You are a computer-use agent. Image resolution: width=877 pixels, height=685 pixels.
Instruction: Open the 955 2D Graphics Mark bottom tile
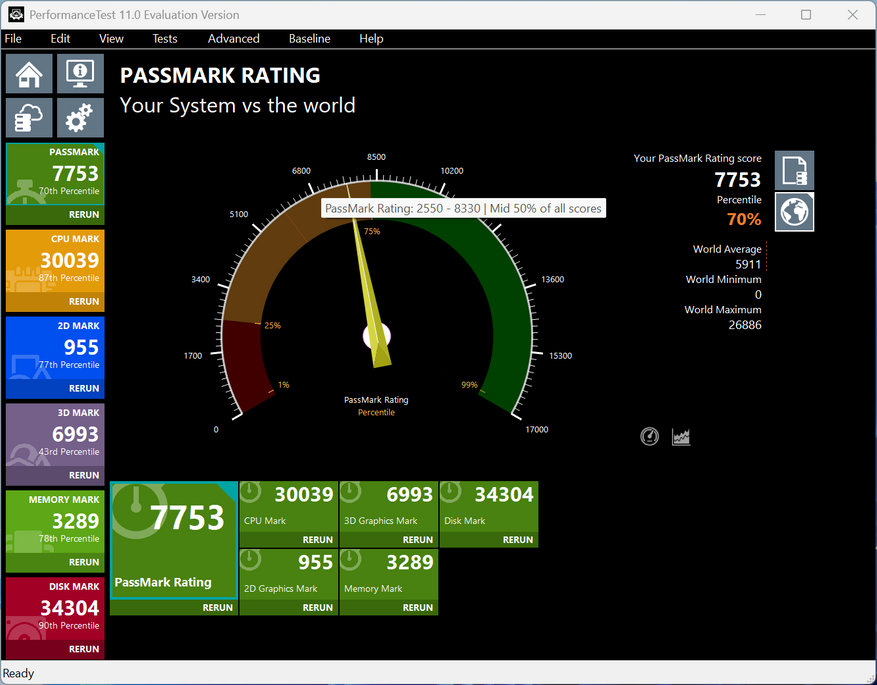point(289,575)
